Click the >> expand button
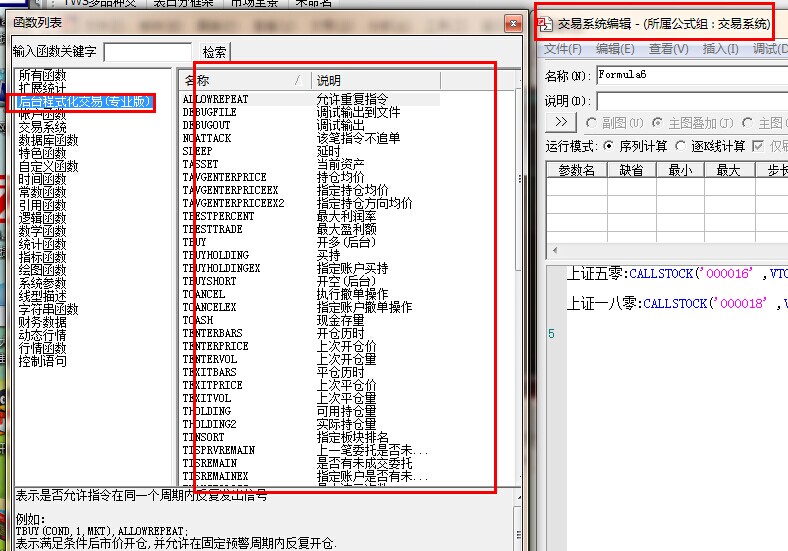The image size is (788, 551). (561, 122)
